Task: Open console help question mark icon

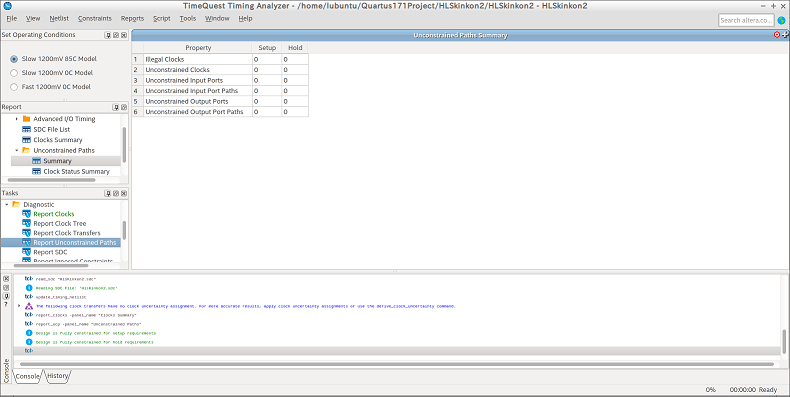Action: [6, 304]
